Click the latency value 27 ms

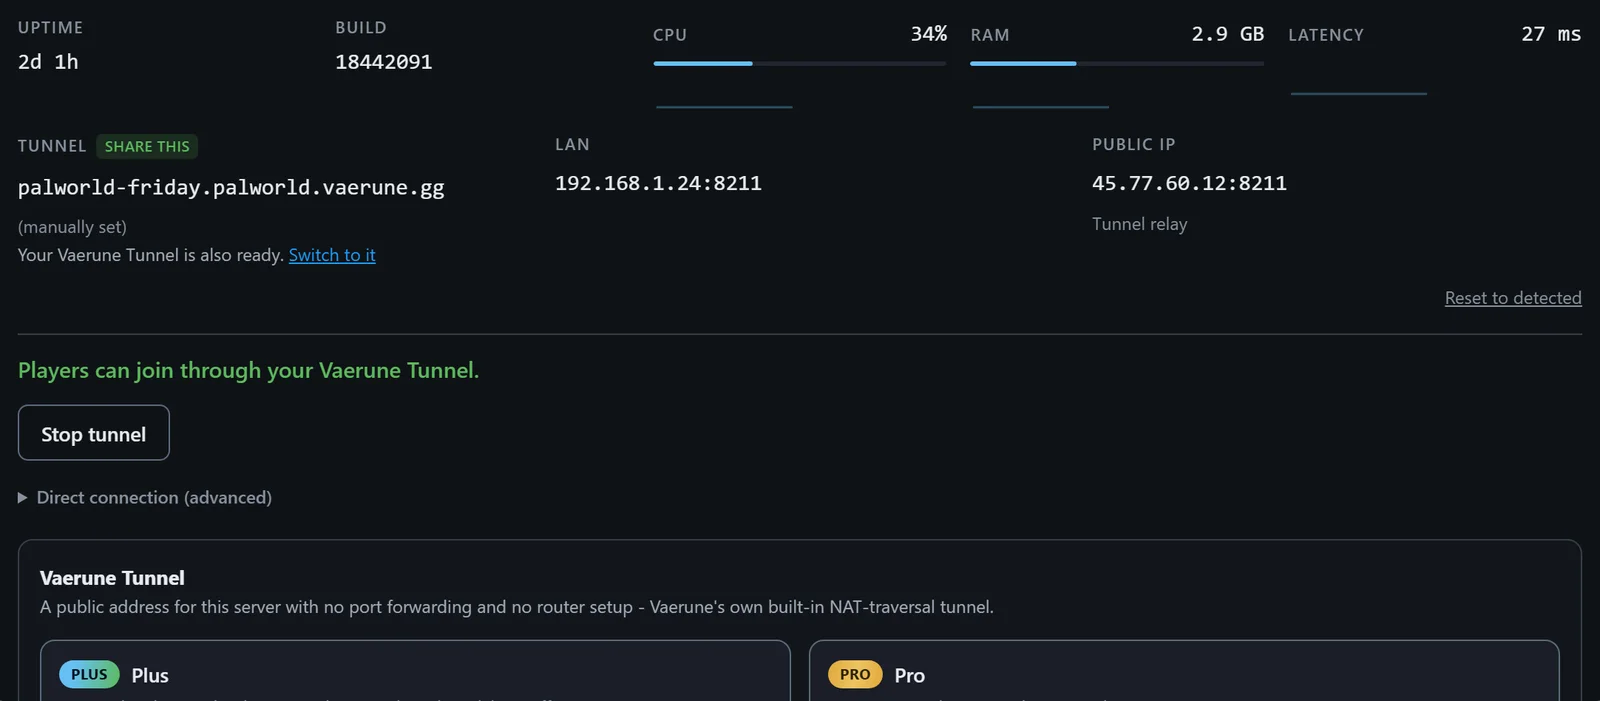tap(1551, 34)
